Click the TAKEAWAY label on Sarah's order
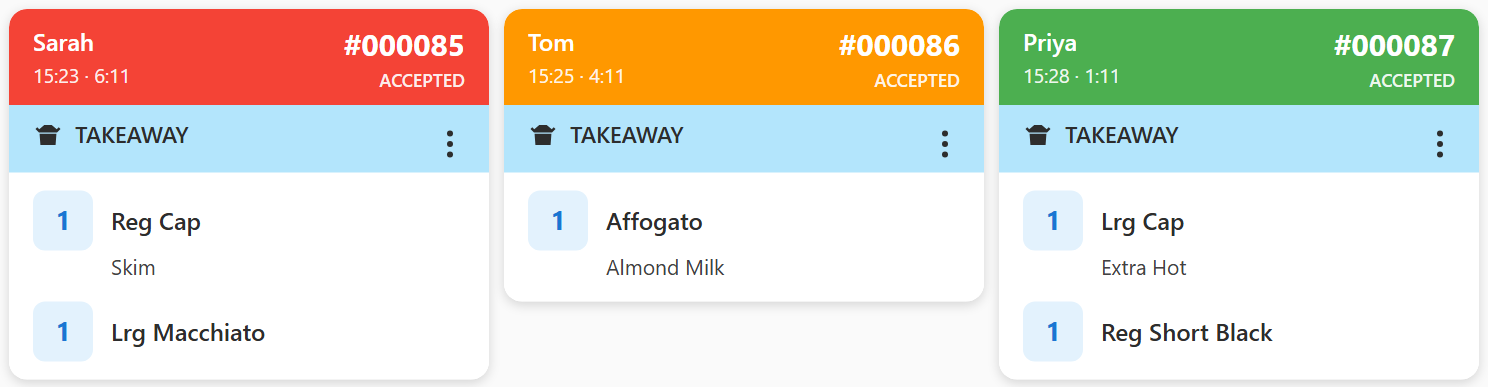Image resolution: width=1488 pixels, height=387 pixels. click(x=132, y=135)
